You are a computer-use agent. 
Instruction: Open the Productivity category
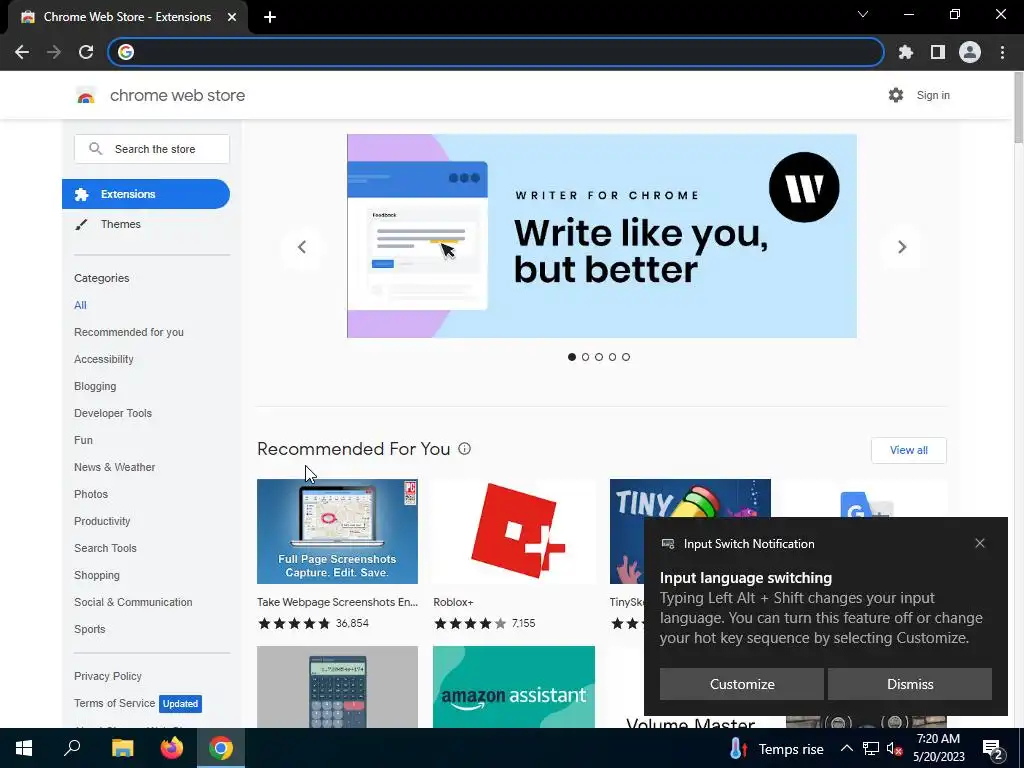click(102, 521)
